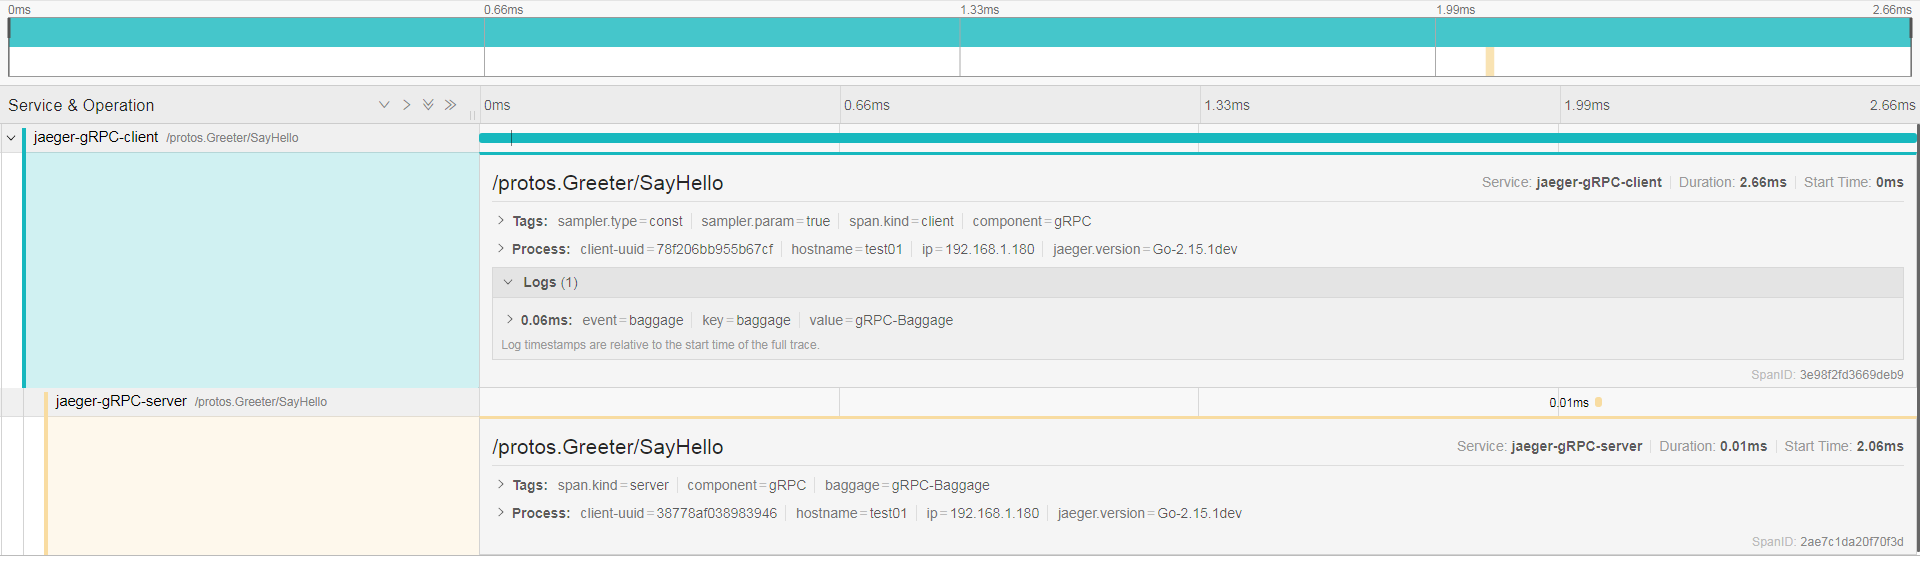Click tag span.kind=client
1920x581 pixels.
pyautogui.click(x=901, y=221)
